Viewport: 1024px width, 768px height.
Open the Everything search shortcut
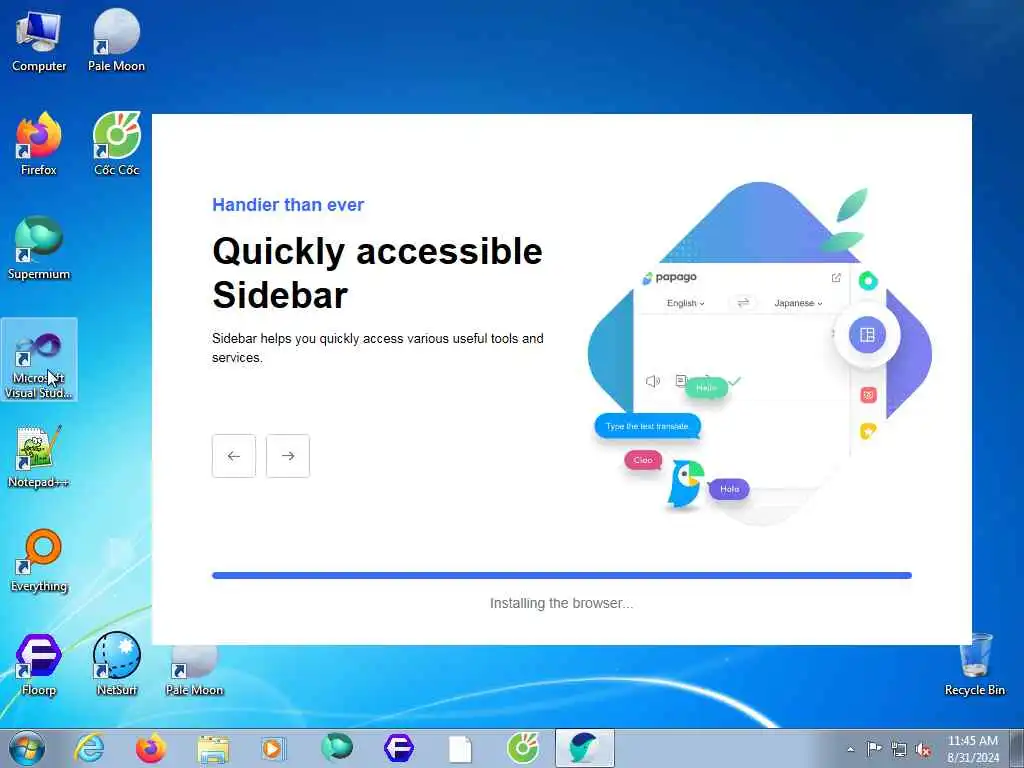pos(39,560)
